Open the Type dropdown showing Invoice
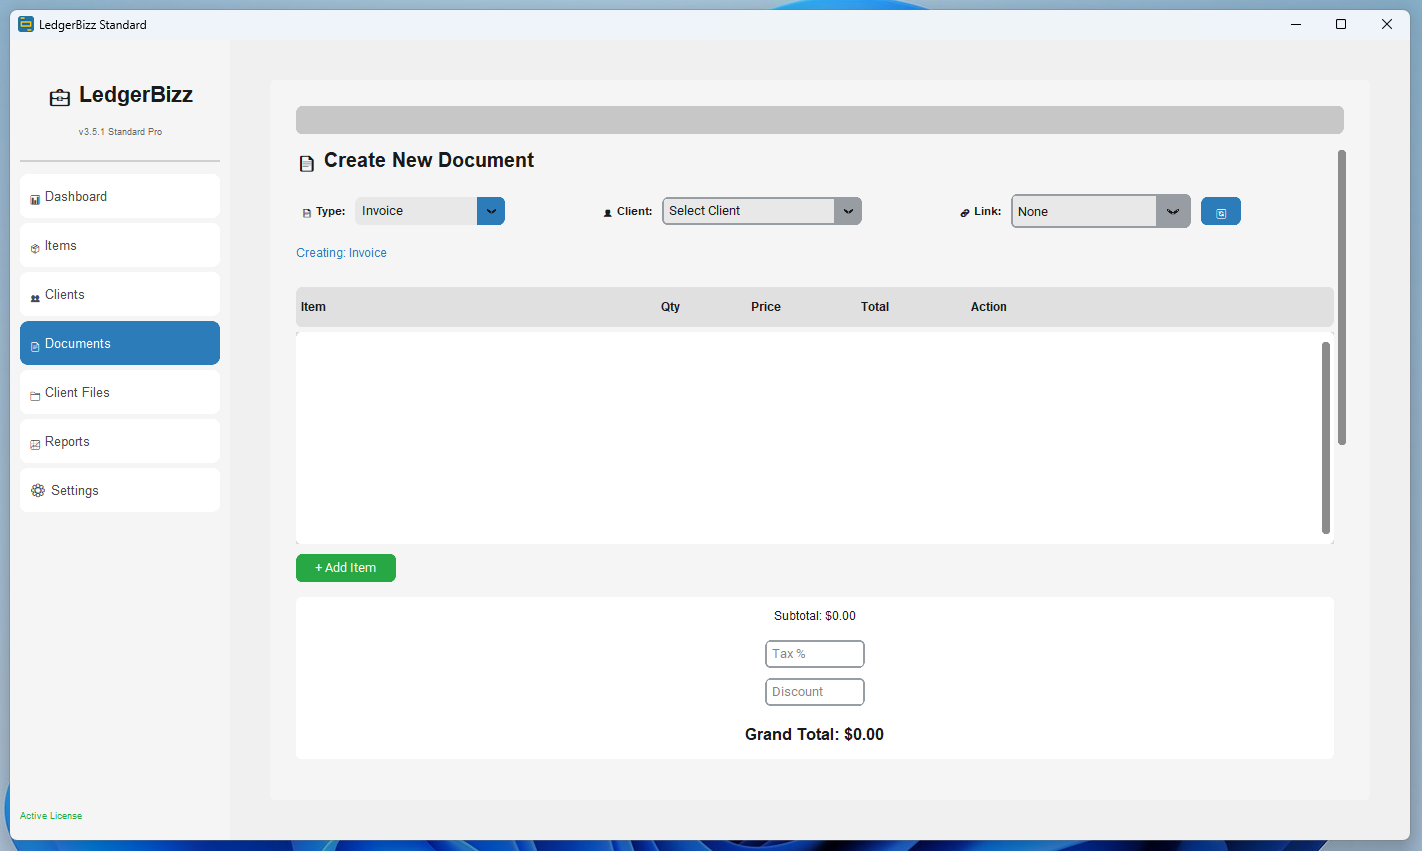The image size is (1422, 851). tap(430, 211)
